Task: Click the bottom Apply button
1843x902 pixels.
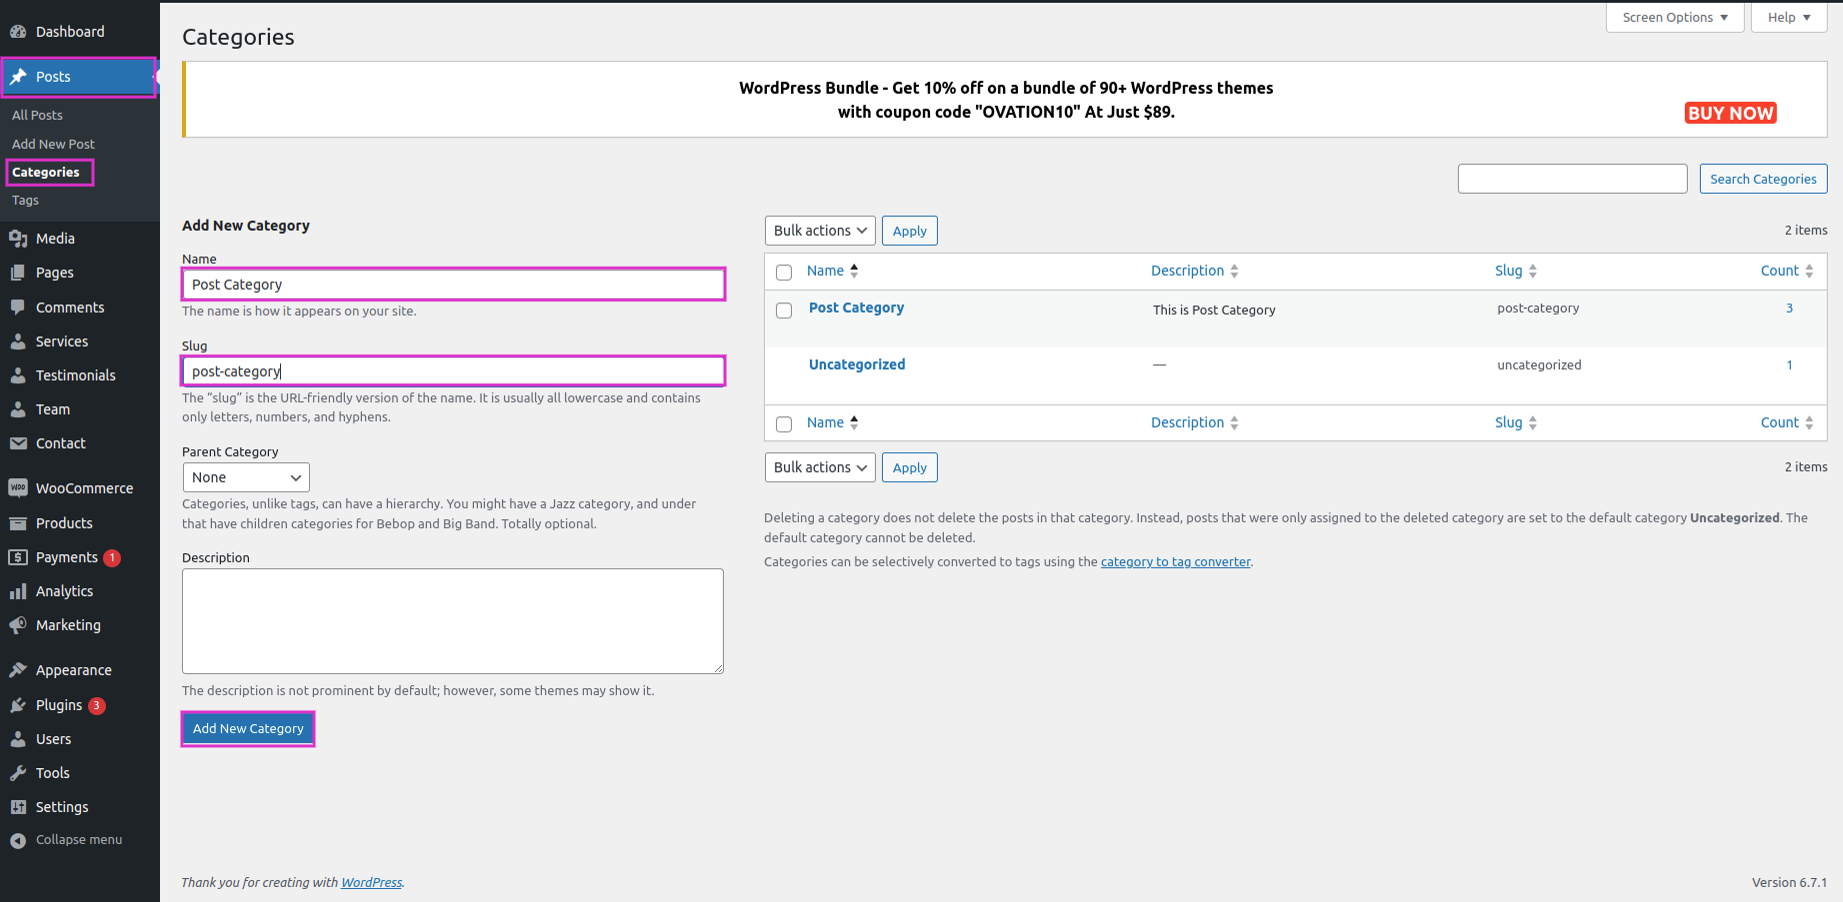Action: [909, 468]
